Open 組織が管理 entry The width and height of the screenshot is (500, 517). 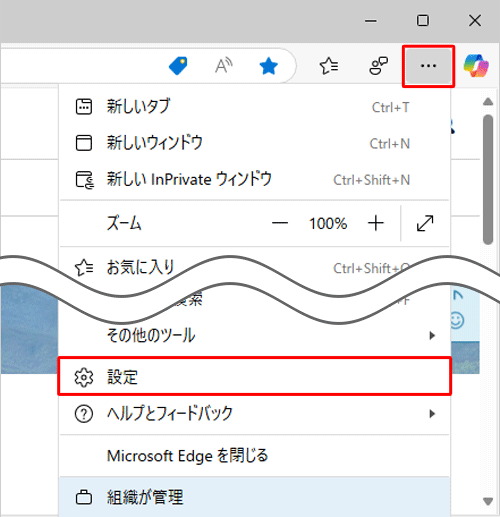click(255, 497)
